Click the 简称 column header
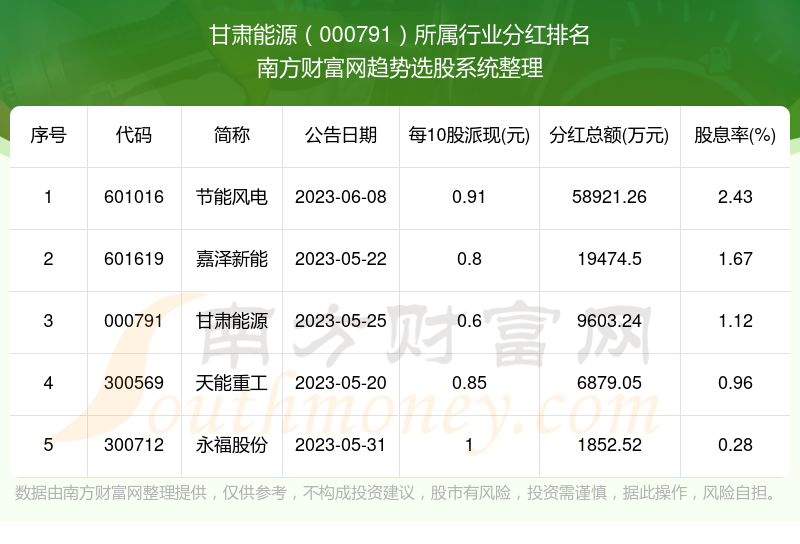 tap(232, 136)
